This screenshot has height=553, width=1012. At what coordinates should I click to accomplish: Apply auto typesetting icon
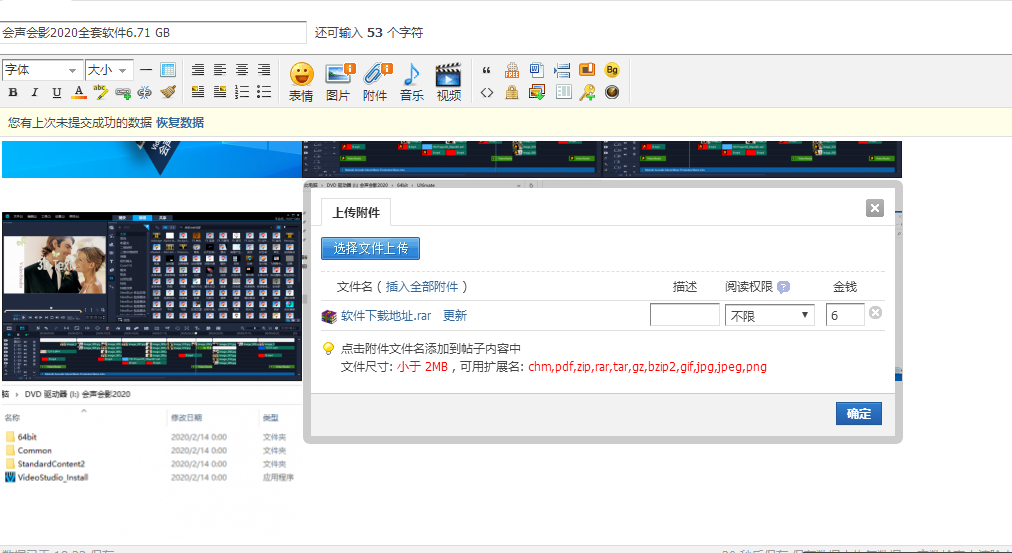(x=198, y=70)
